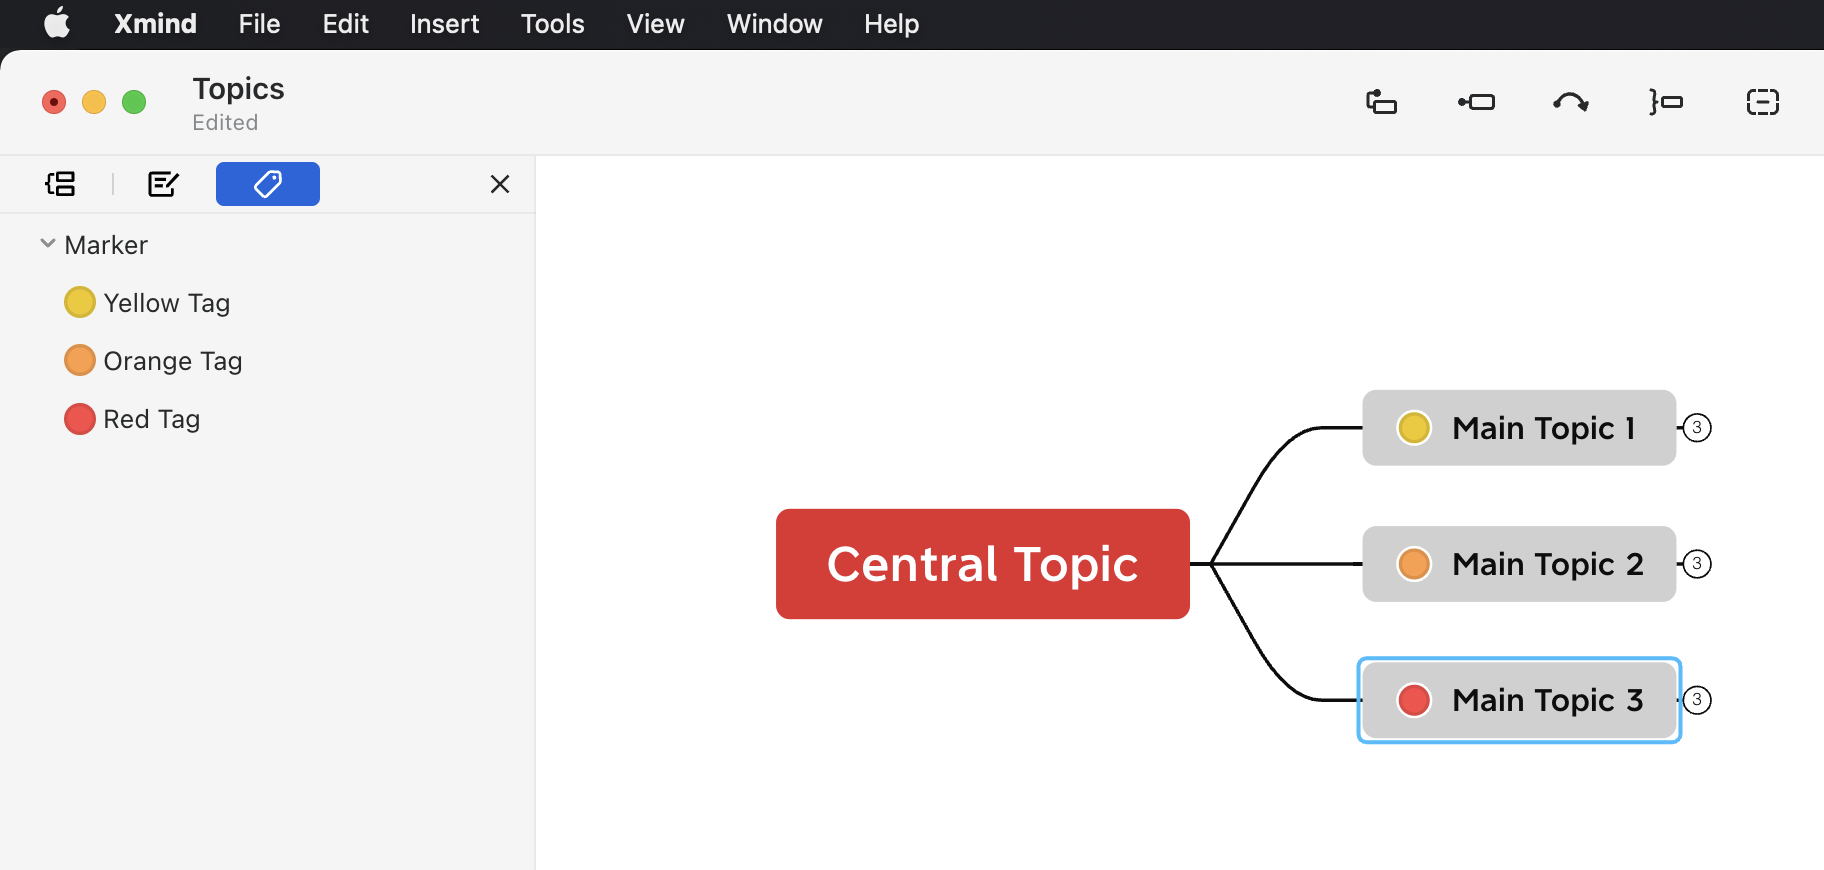Viewport: 1824px width, 870px height.
Task: Switch to the Notes panel tab
Action: click(x=163, y=184)
